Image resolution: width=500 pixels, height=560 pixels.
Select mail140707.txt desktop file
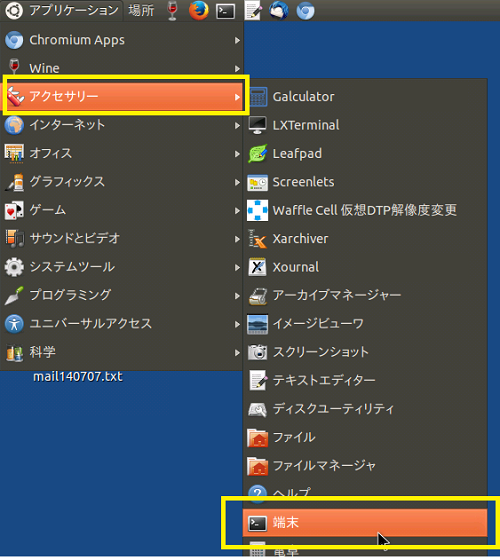coord(78,376)
